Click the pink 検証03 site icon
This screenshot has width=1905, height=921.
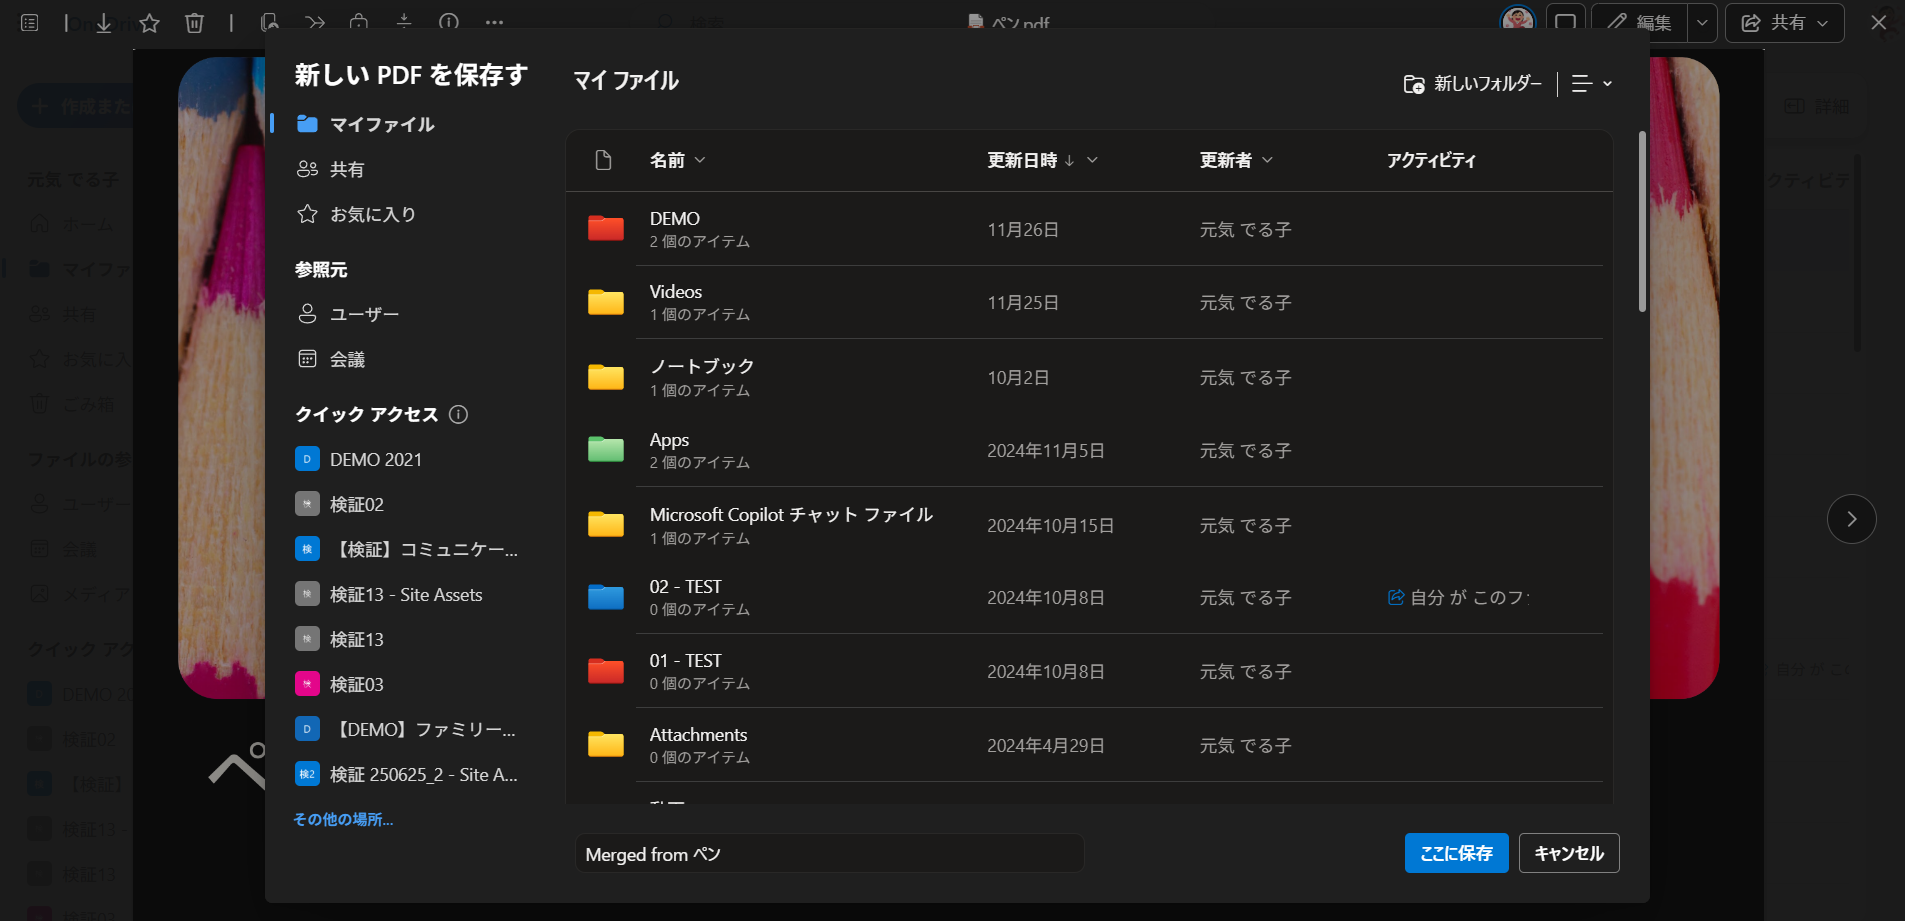coord(307,684)
